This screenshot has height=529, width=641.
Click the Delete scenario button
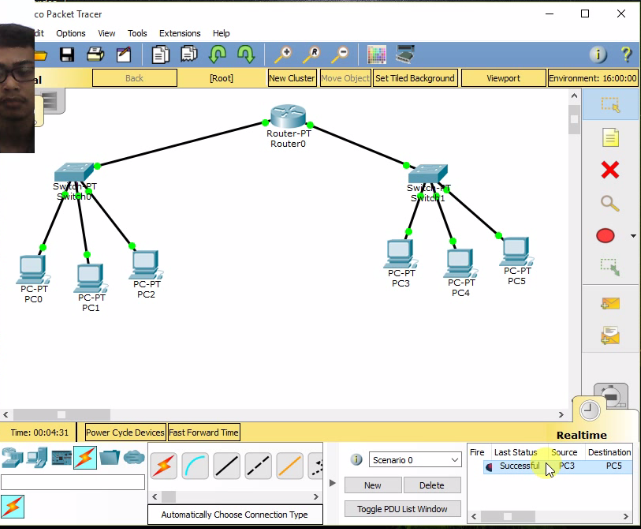432,485
